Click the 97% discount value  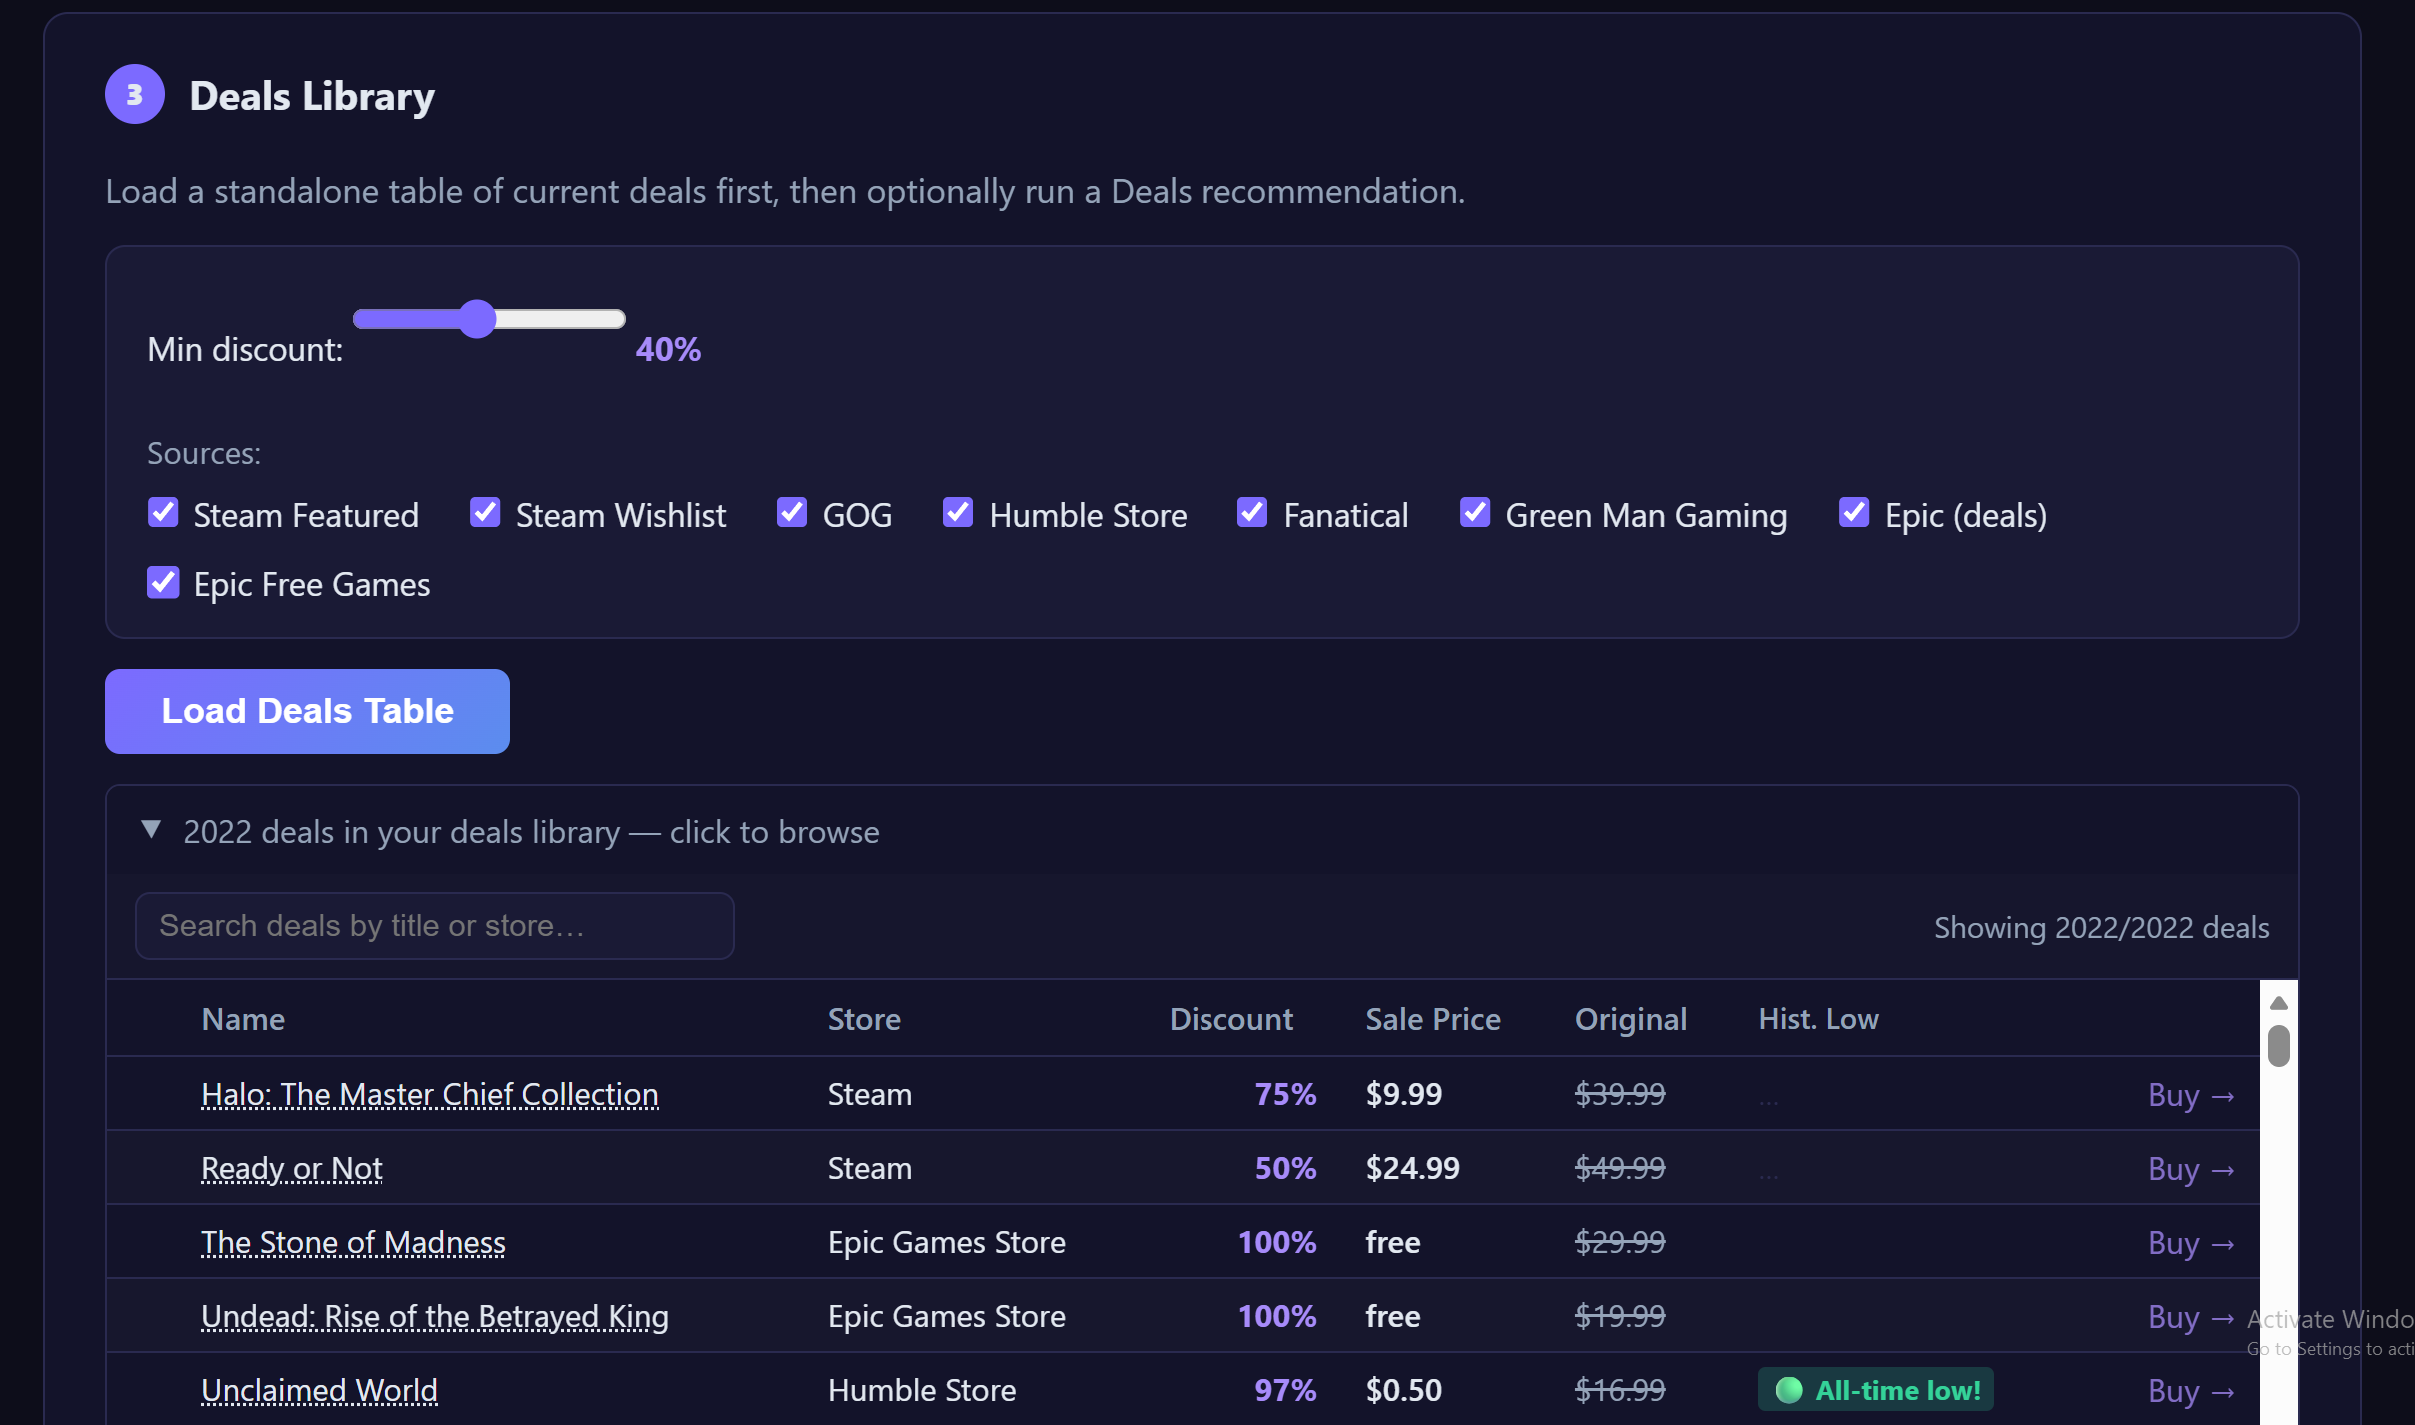tap(1285, 1390)
